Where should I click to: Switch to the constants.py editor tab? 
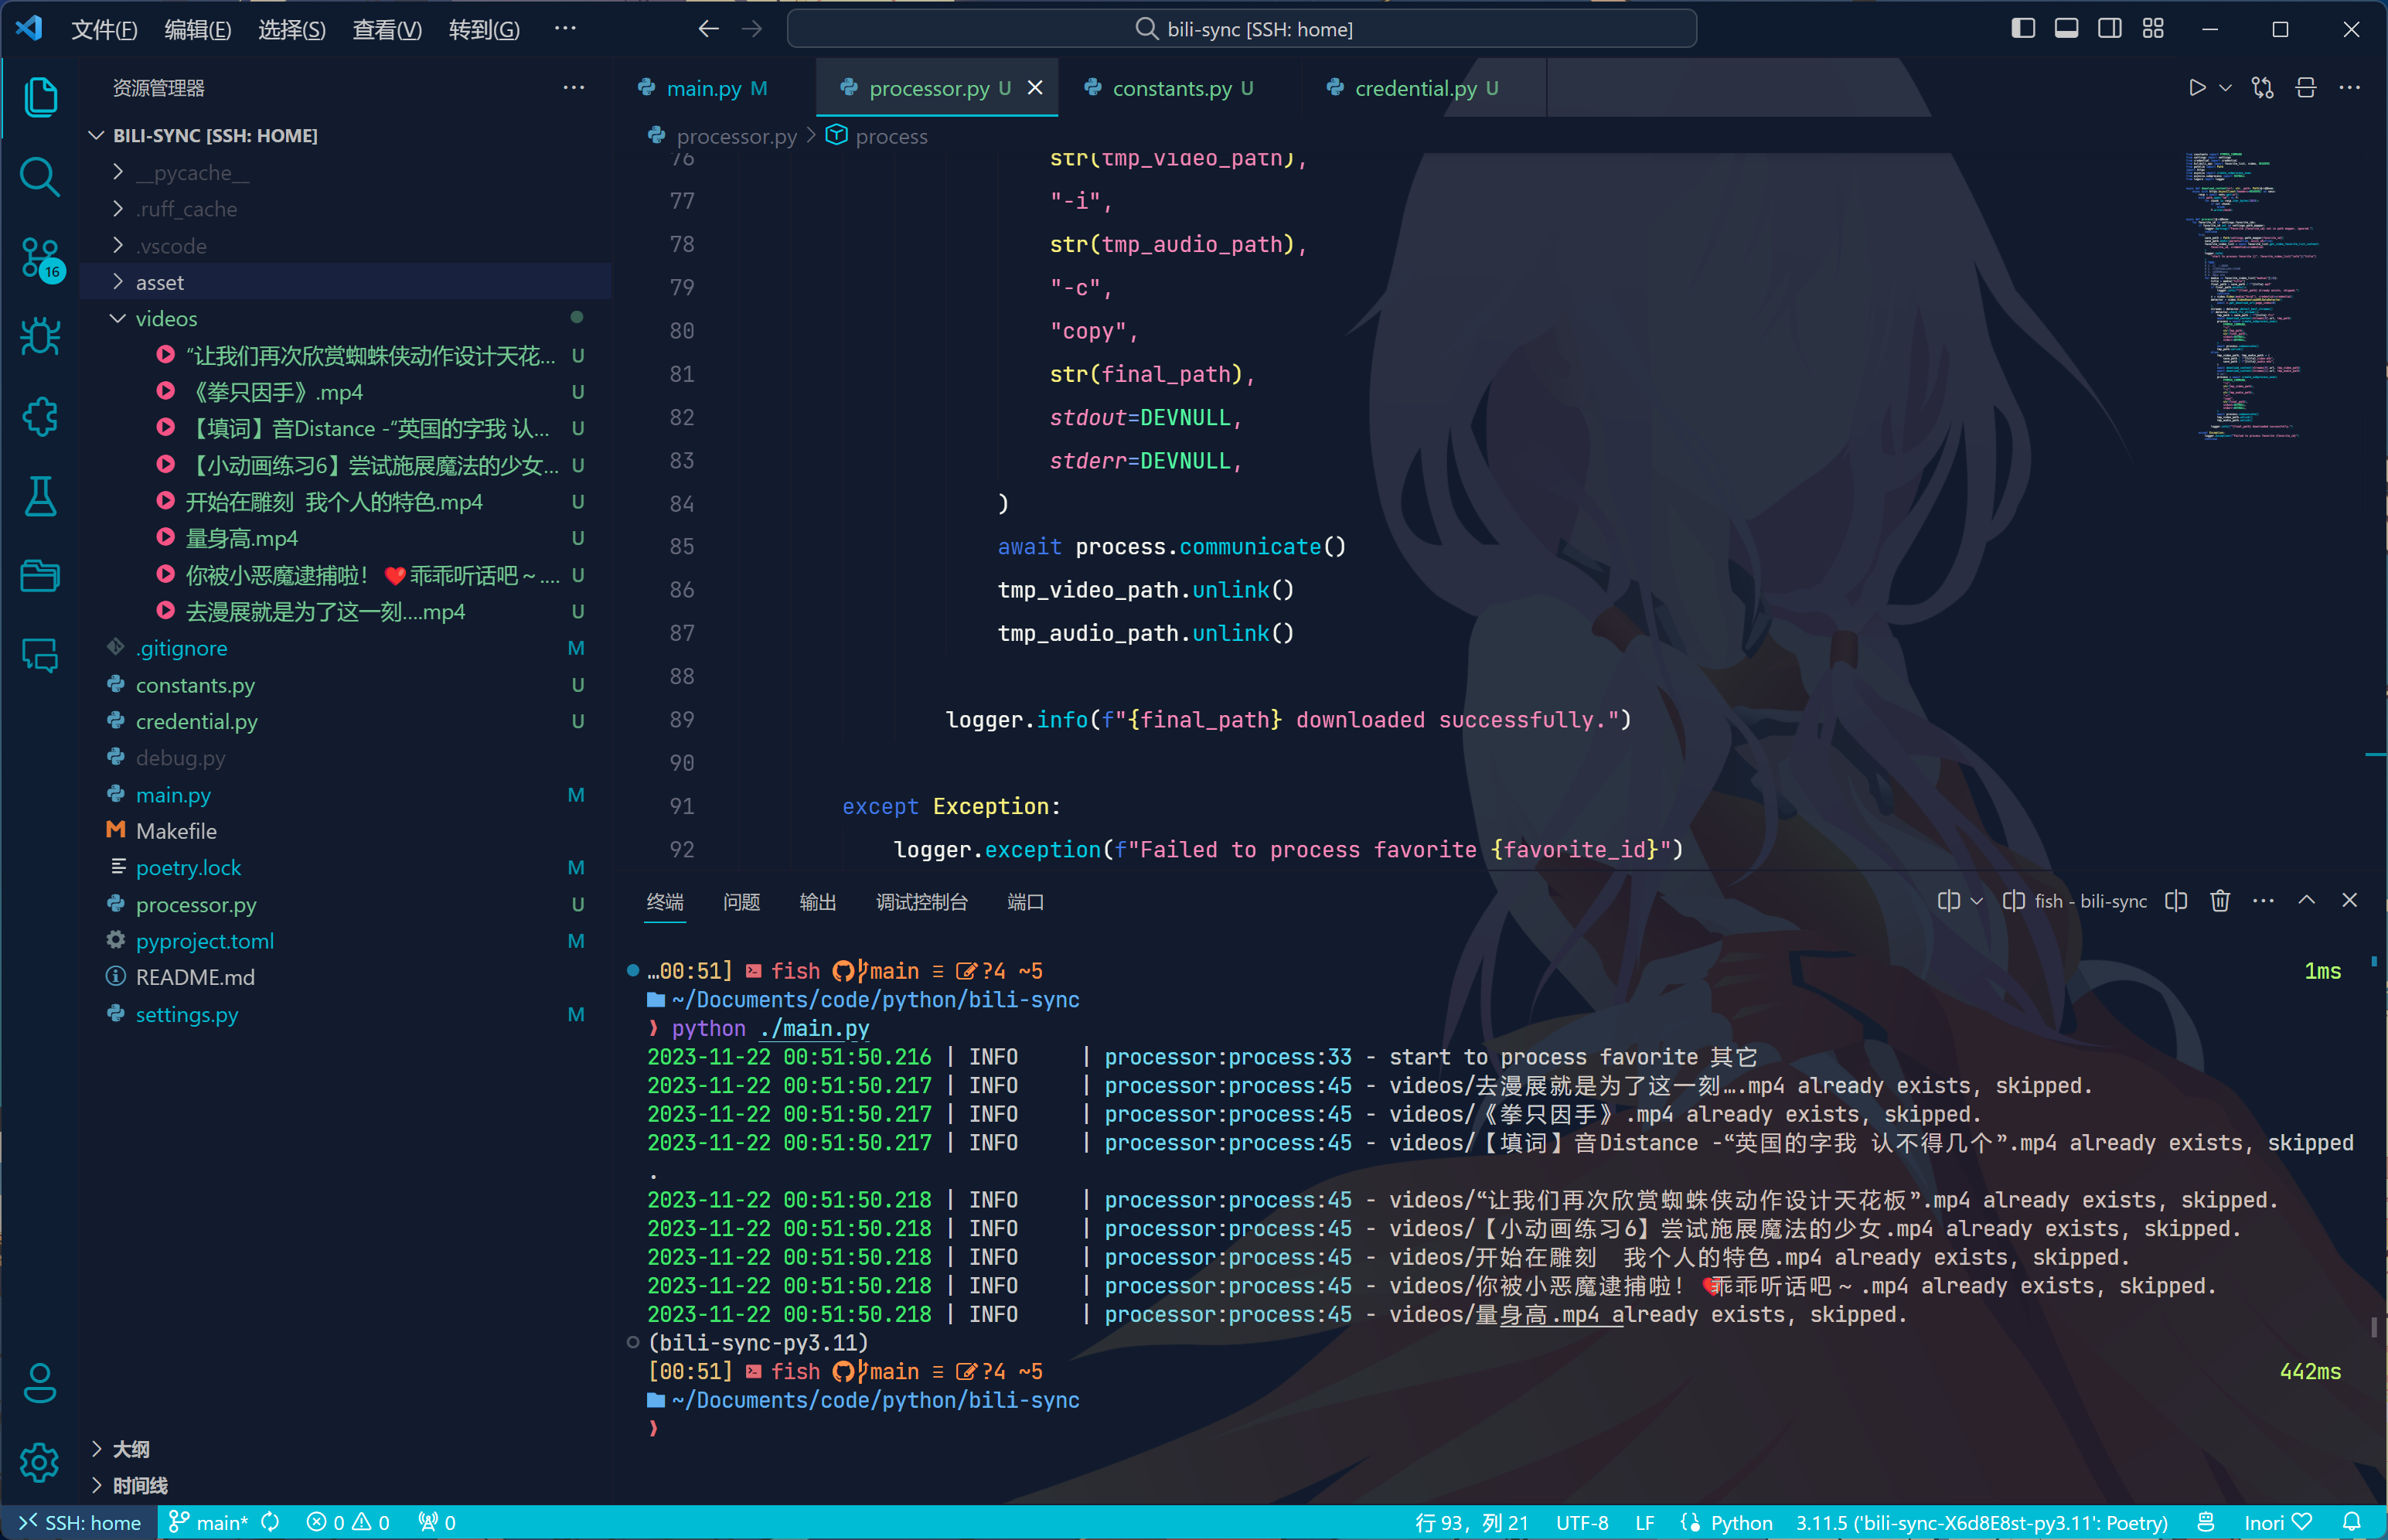(x=1171, y=88)
